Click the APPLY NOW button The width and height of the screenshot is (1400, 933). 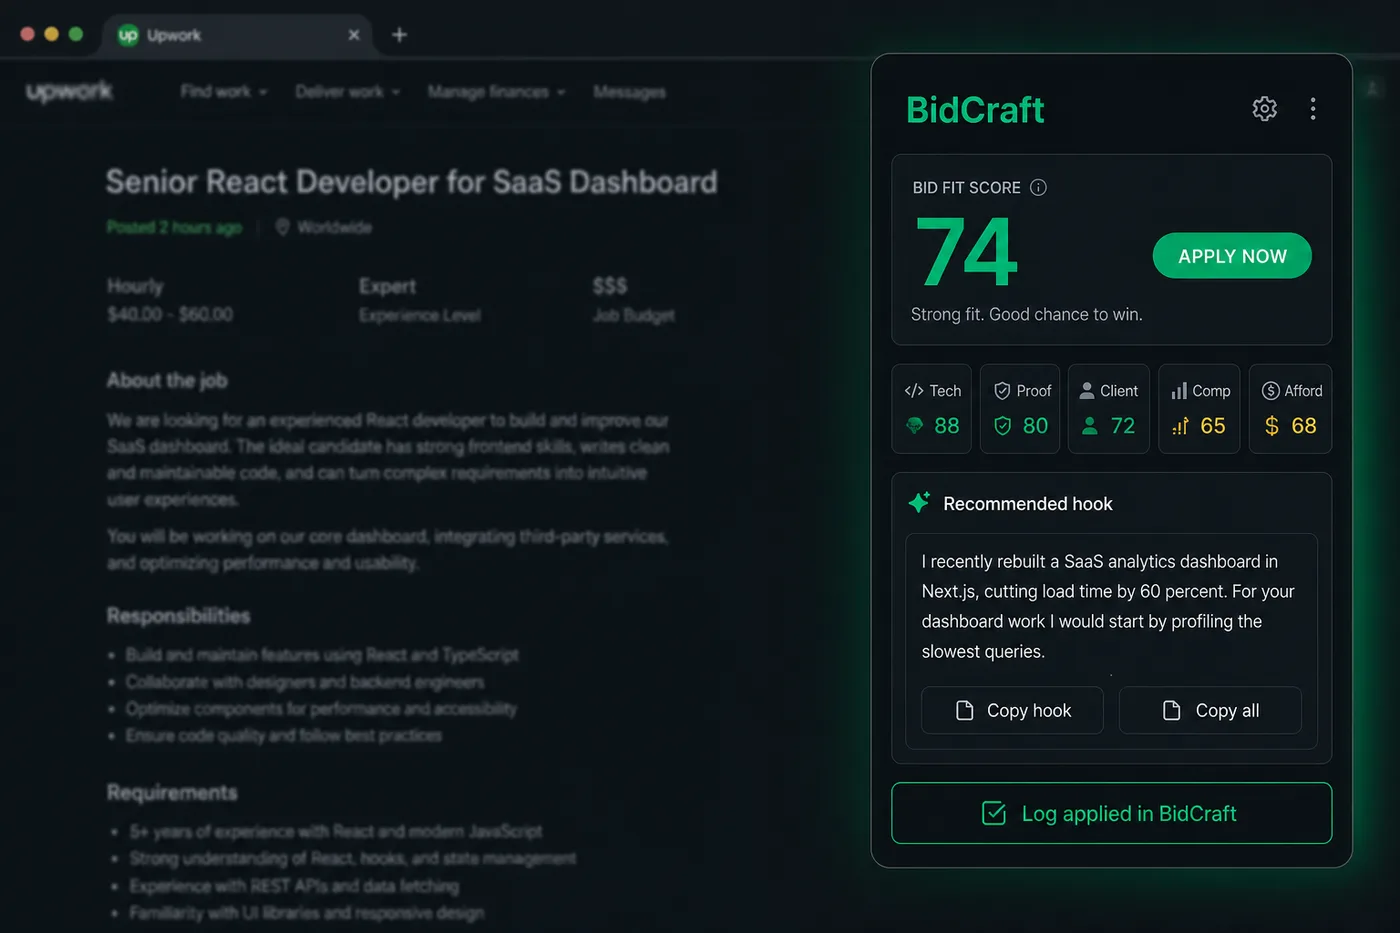tap(1232, 256)
